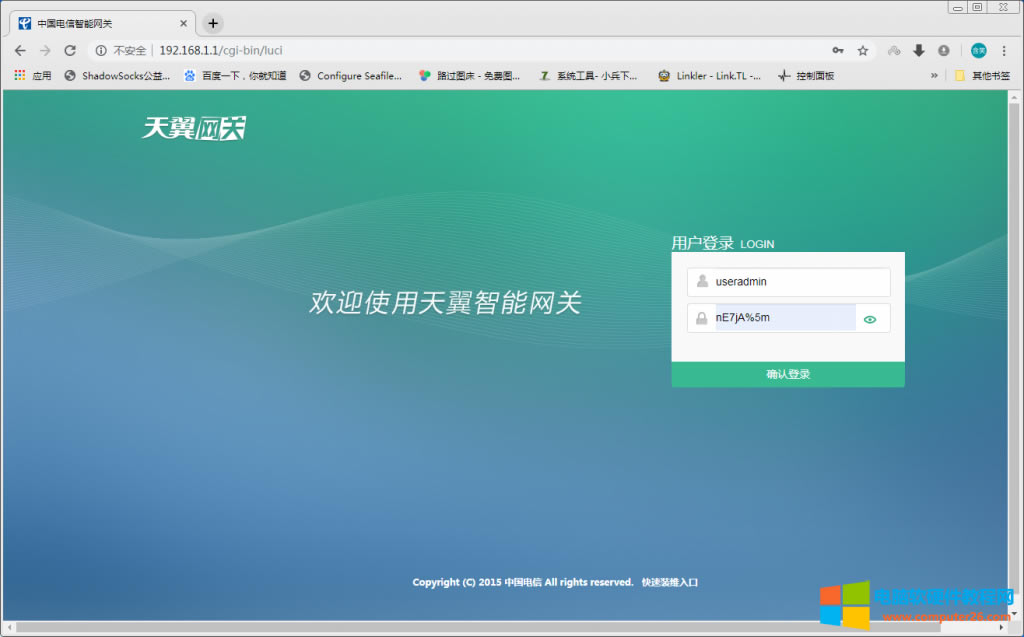Image resolution: width=1024 pixels, height=637 pixels.
Task: Reload the gateway login page
Action: click(70, 50)
